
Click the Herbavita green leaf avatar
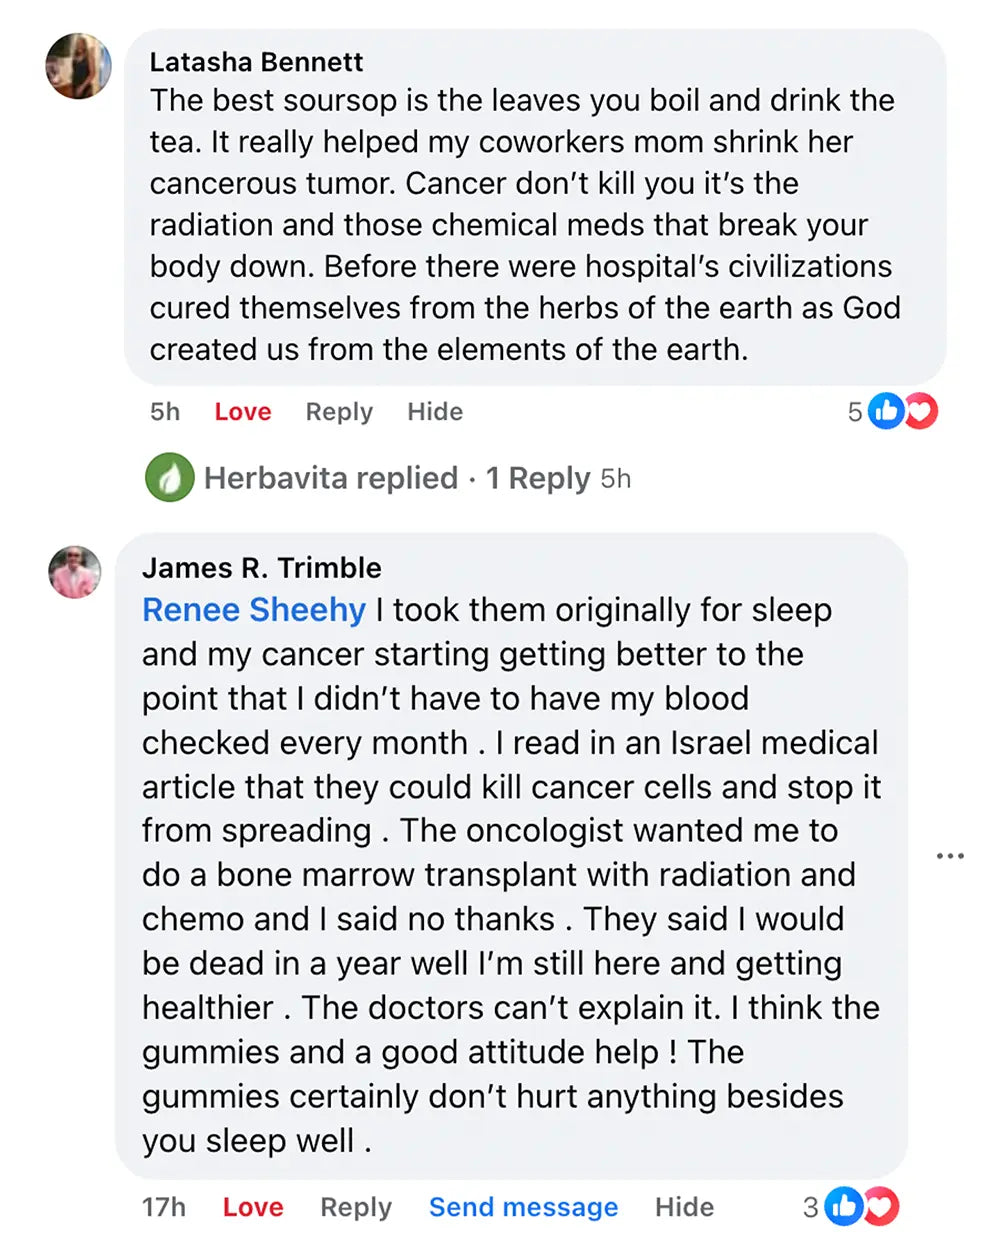169,478
